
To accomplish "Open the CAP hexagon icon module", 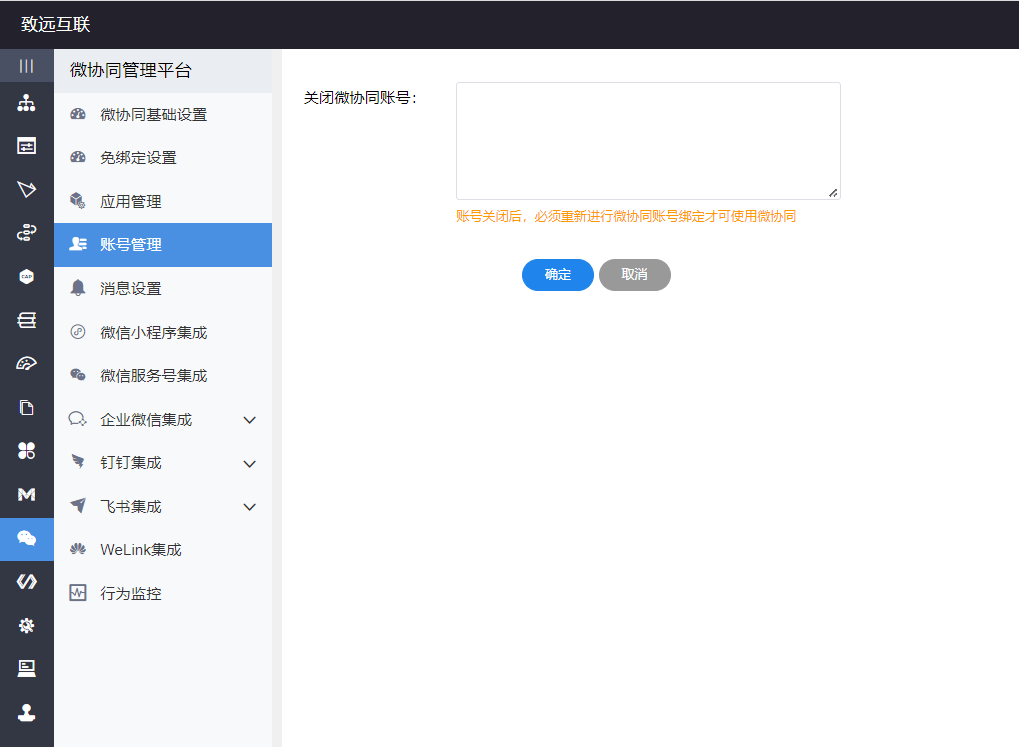I will click(x=27, y=277).
